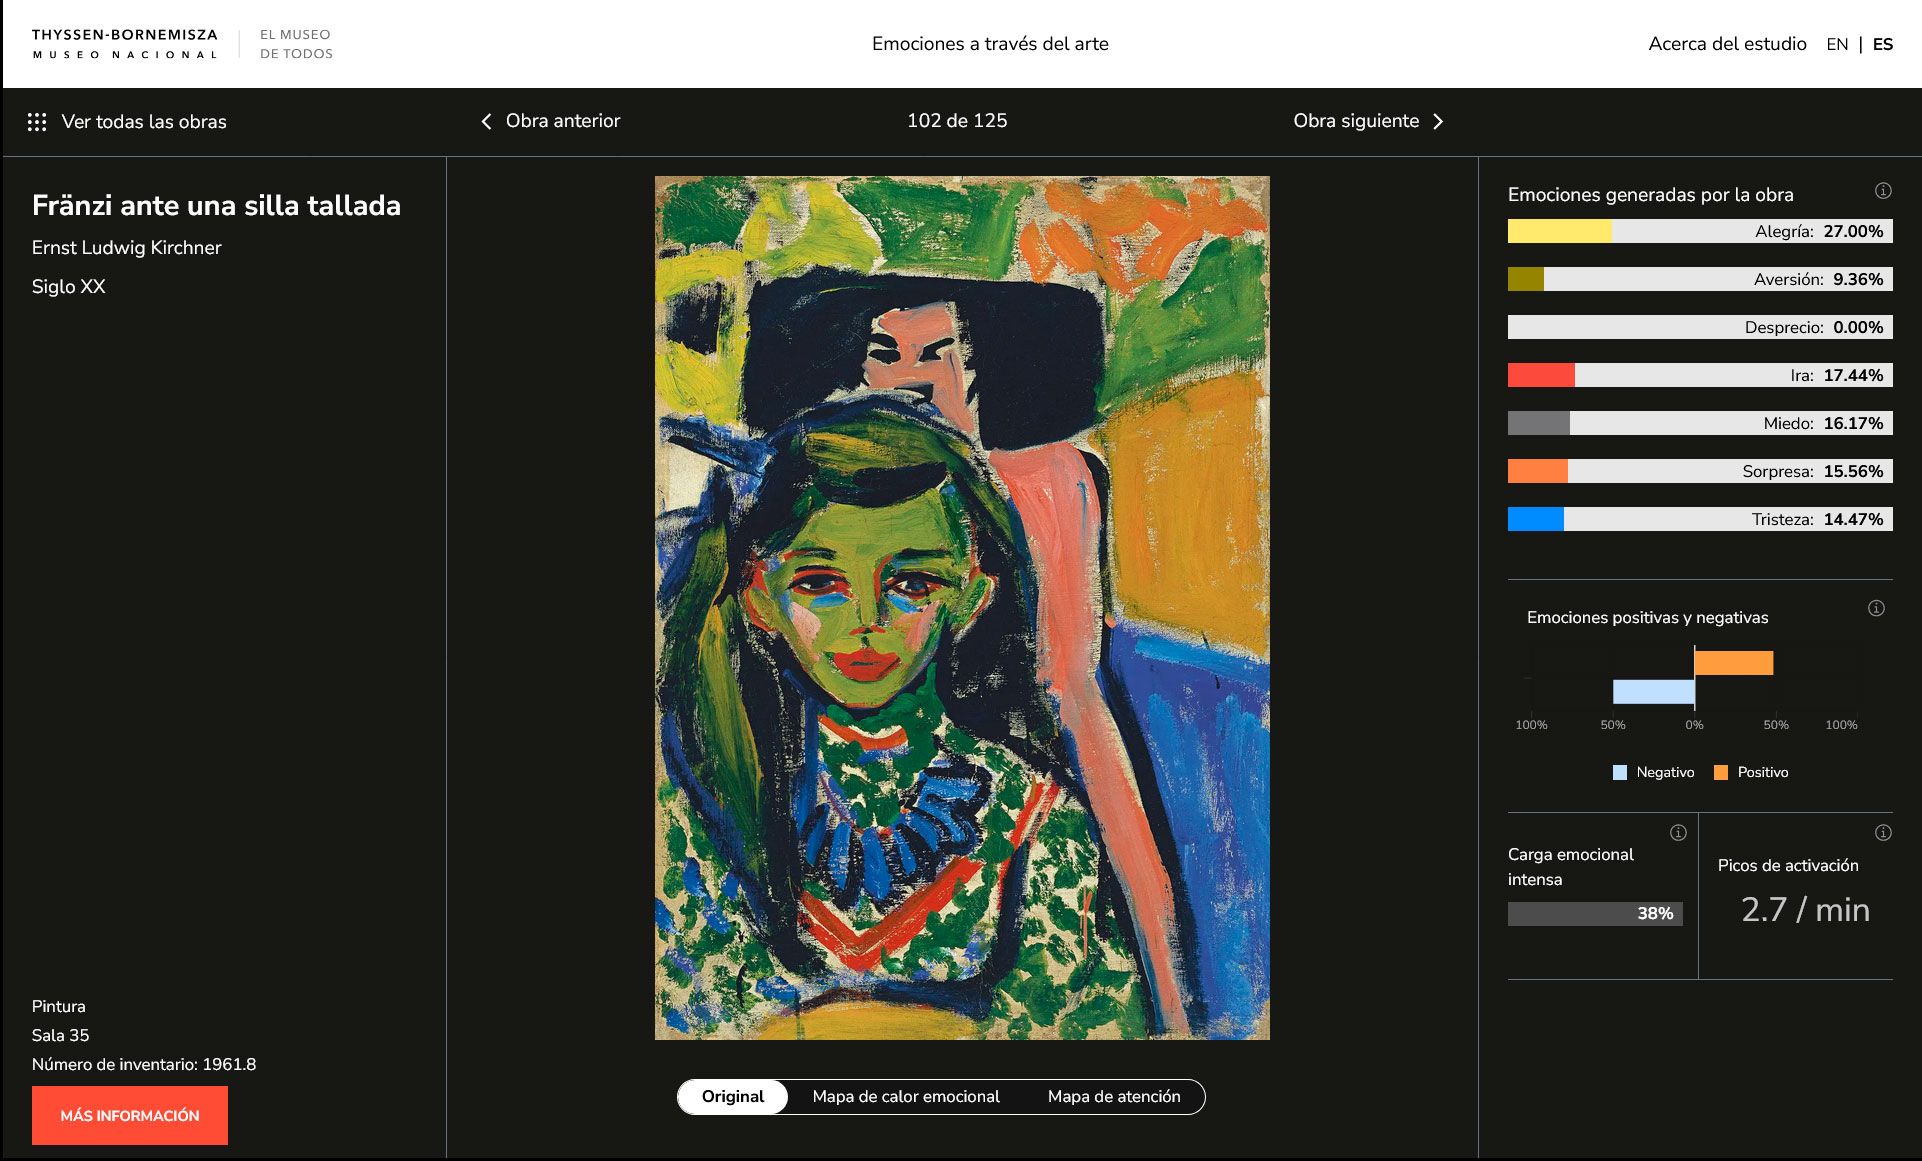This screenshot has width=1922, height=1161.
Task: Open Acerca del estudio page
Action: [x=1727, y=44]
